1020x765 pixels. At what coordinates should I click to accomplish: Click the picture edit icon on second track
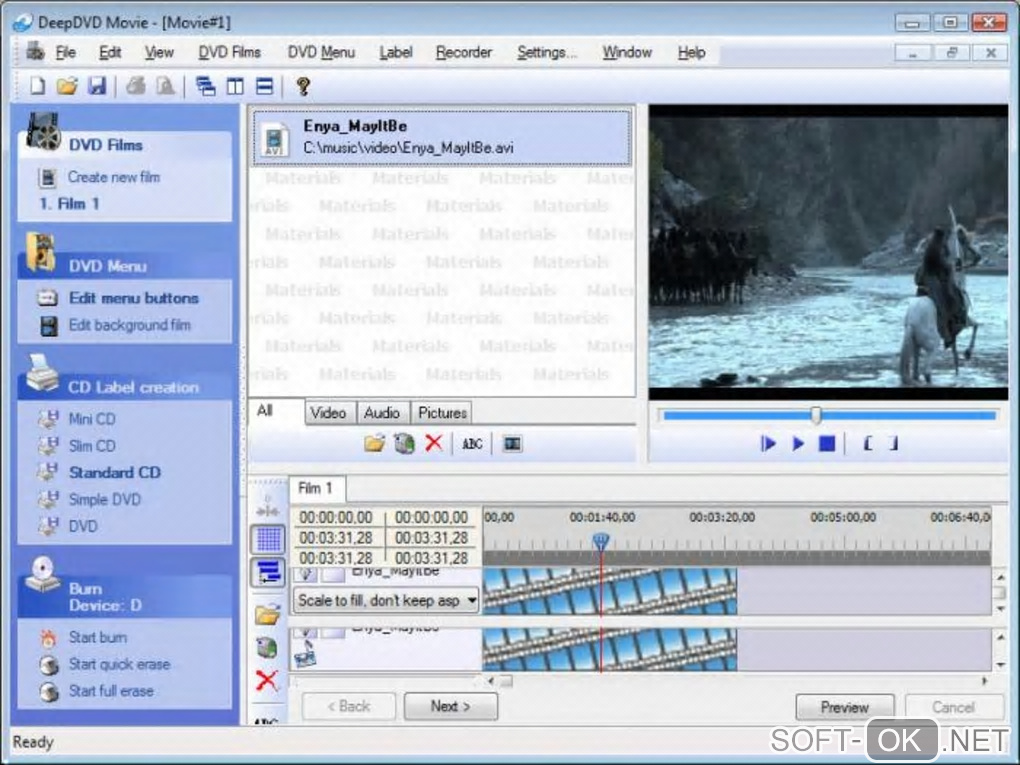(x=305, y=654)
